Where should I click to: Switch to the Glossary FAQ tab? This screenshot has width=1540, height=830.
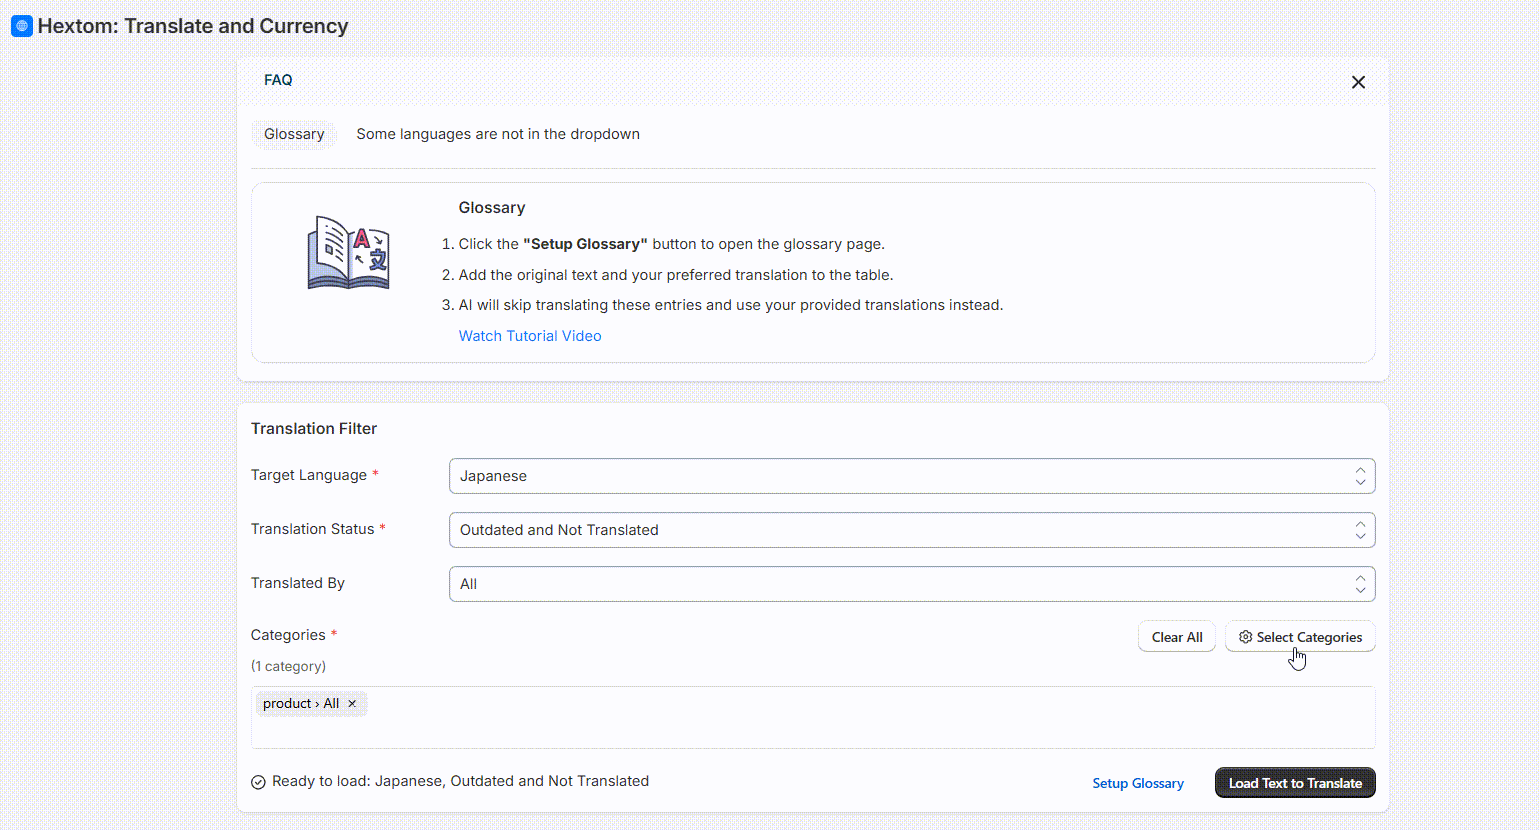[294, 134]
